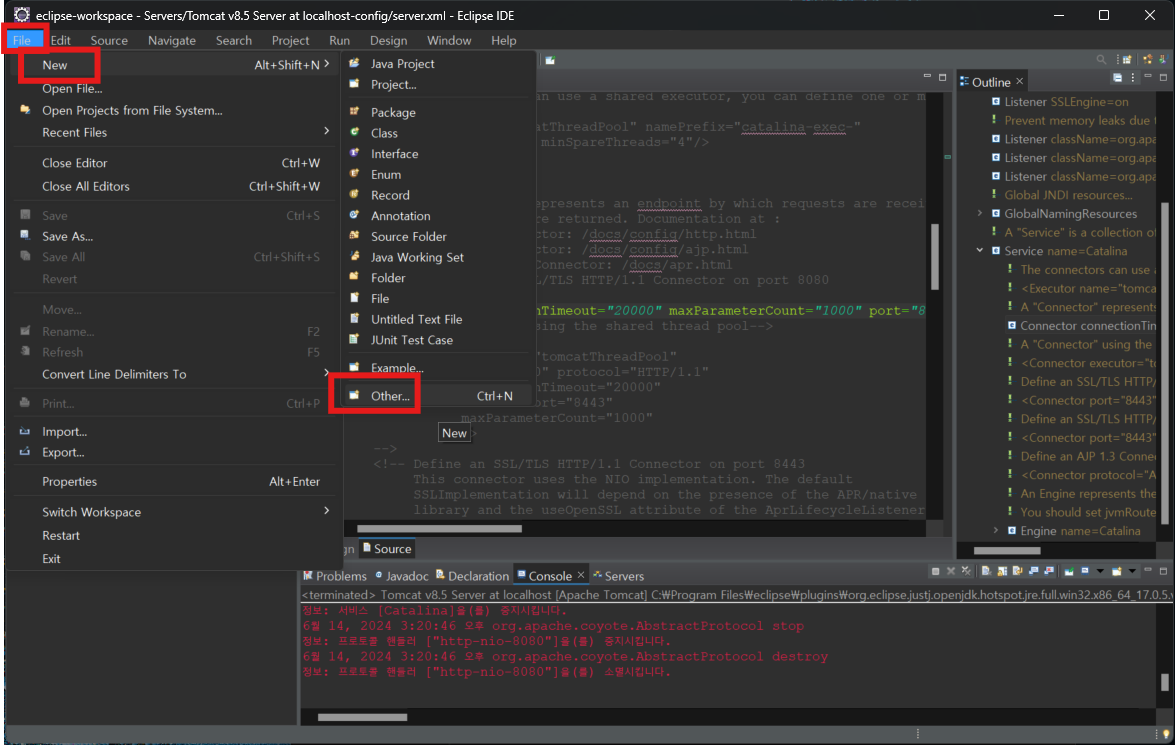Minimize the Outline panel
The width and height of the screenshot is (1175, 745).
(1148, 76)
